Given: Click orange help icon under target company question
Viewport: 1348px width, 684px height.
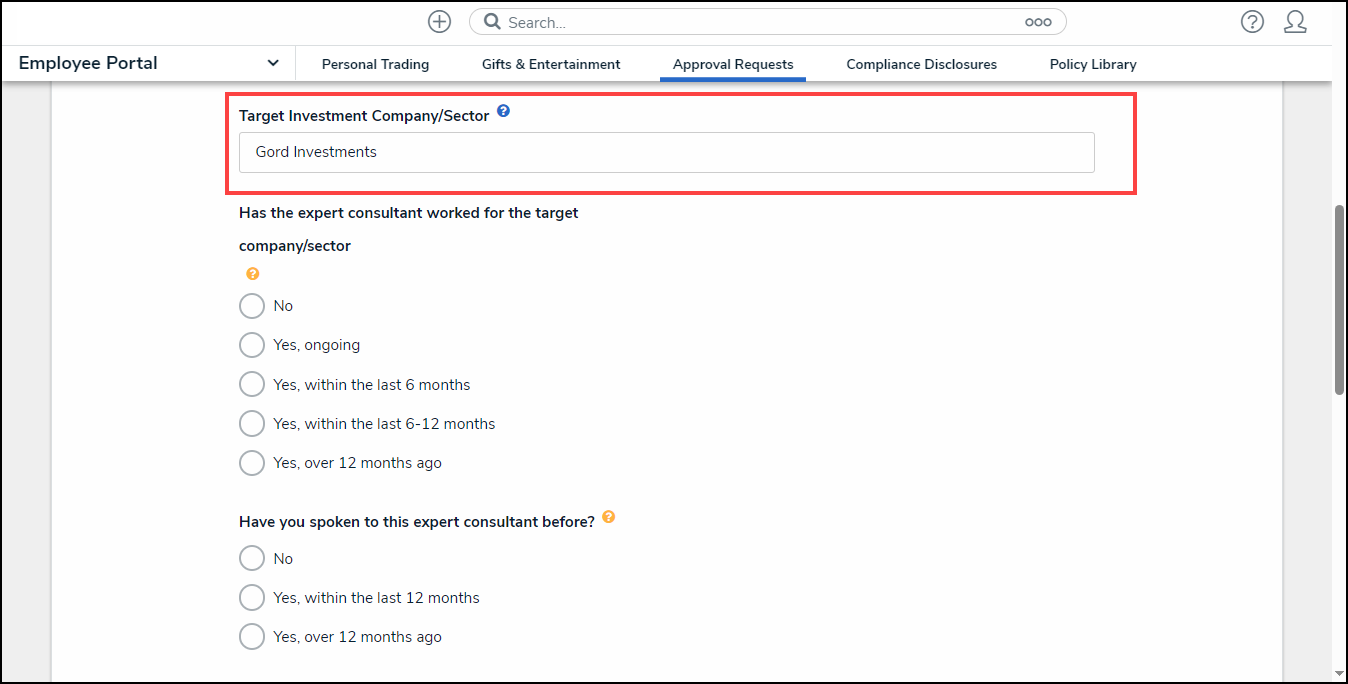Looking at the screenshot, I should [253, 273].
